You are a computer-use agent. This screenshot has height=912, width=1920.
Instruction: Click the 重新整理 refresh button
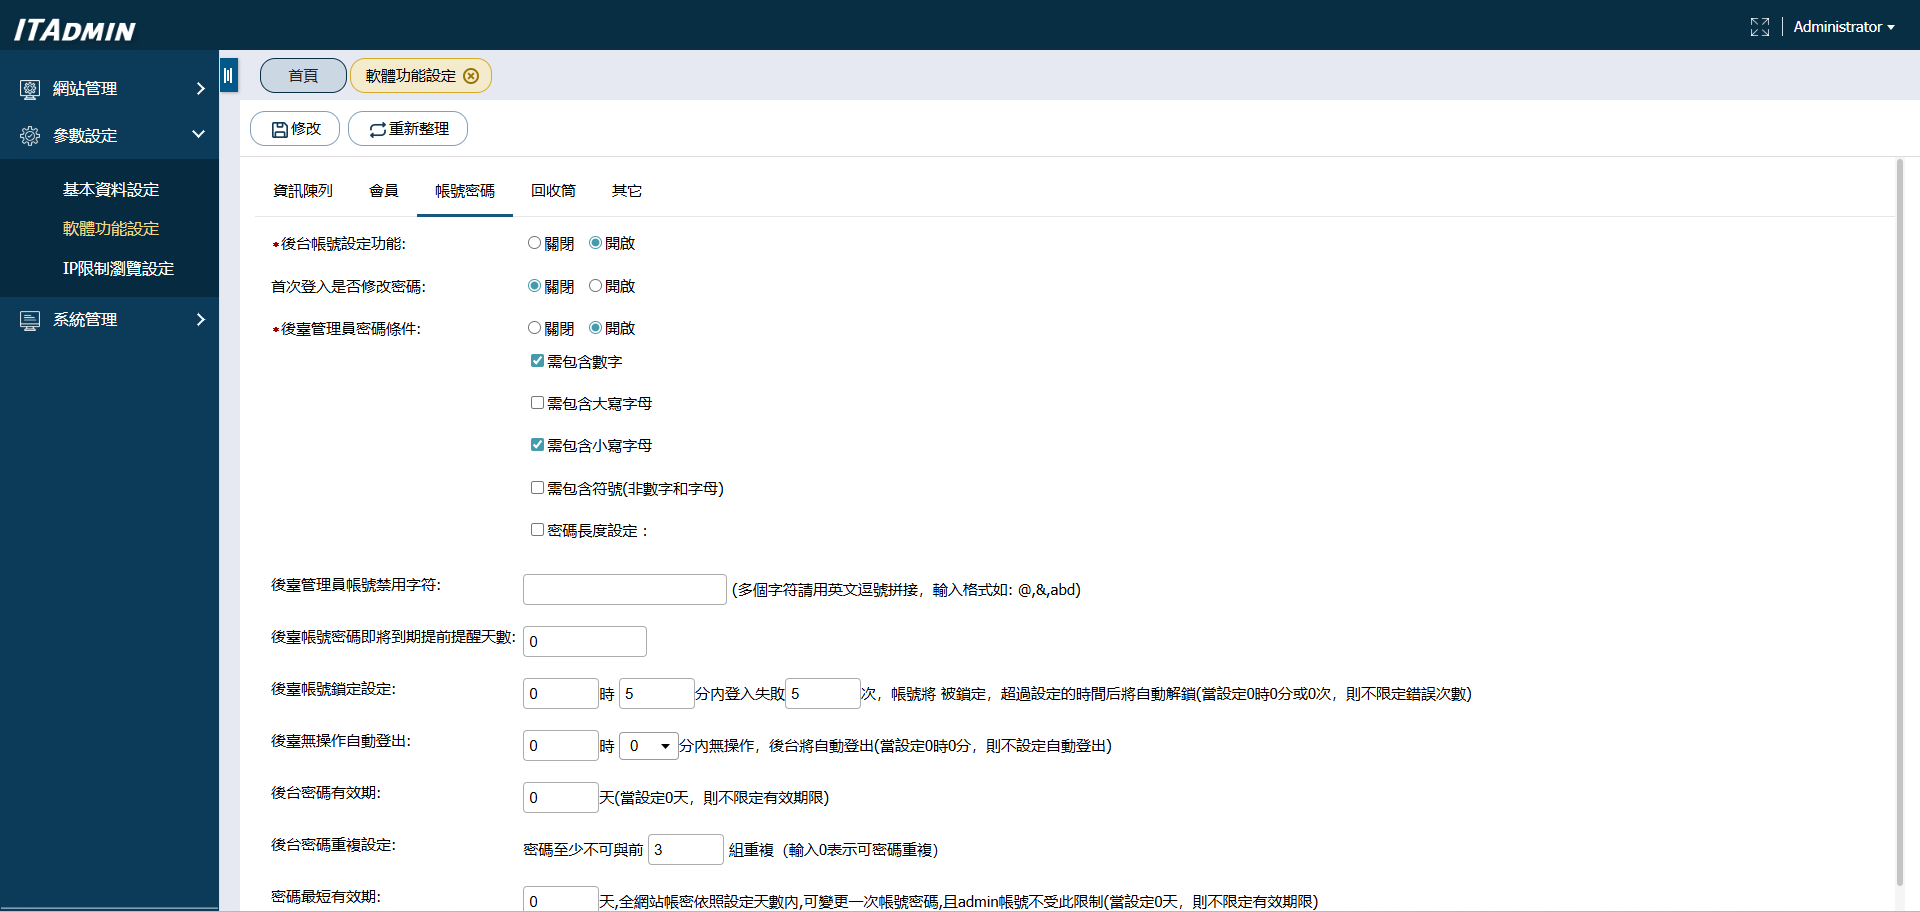click(x=408, y=129)
